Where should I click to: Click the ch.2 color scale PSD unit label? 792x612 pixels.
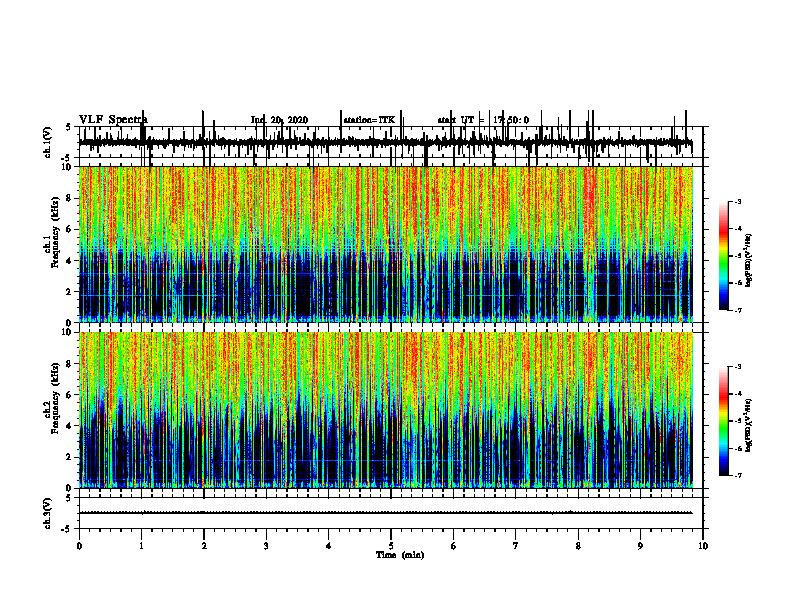[x=749, y=425]
